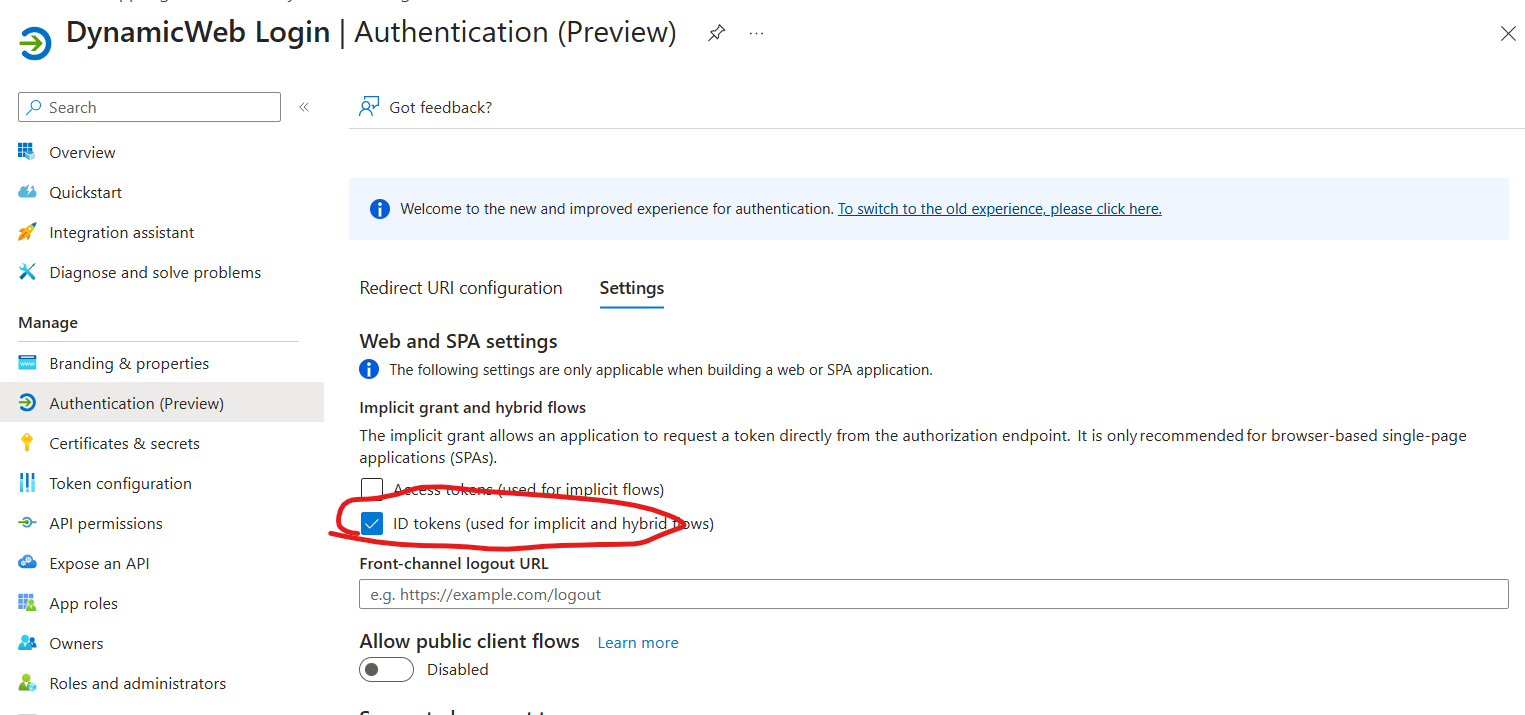
Task: Click the Certificates & secrets key icon
Action: (x=27, y=443)
